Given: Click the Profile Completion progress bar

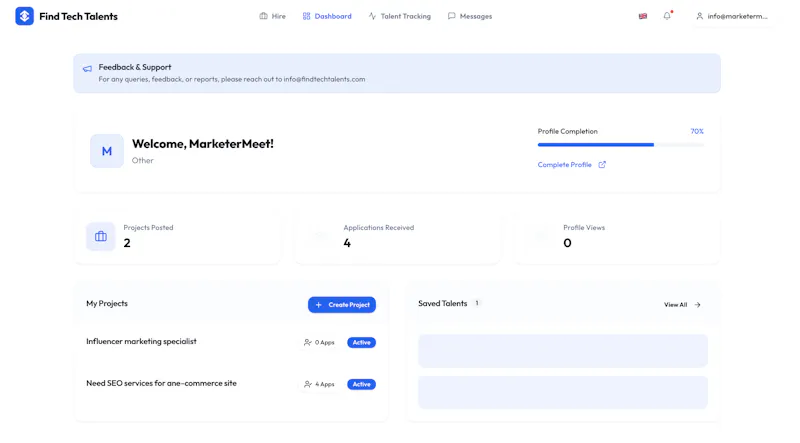Looking at the screenshot, I should pos(620,145).
